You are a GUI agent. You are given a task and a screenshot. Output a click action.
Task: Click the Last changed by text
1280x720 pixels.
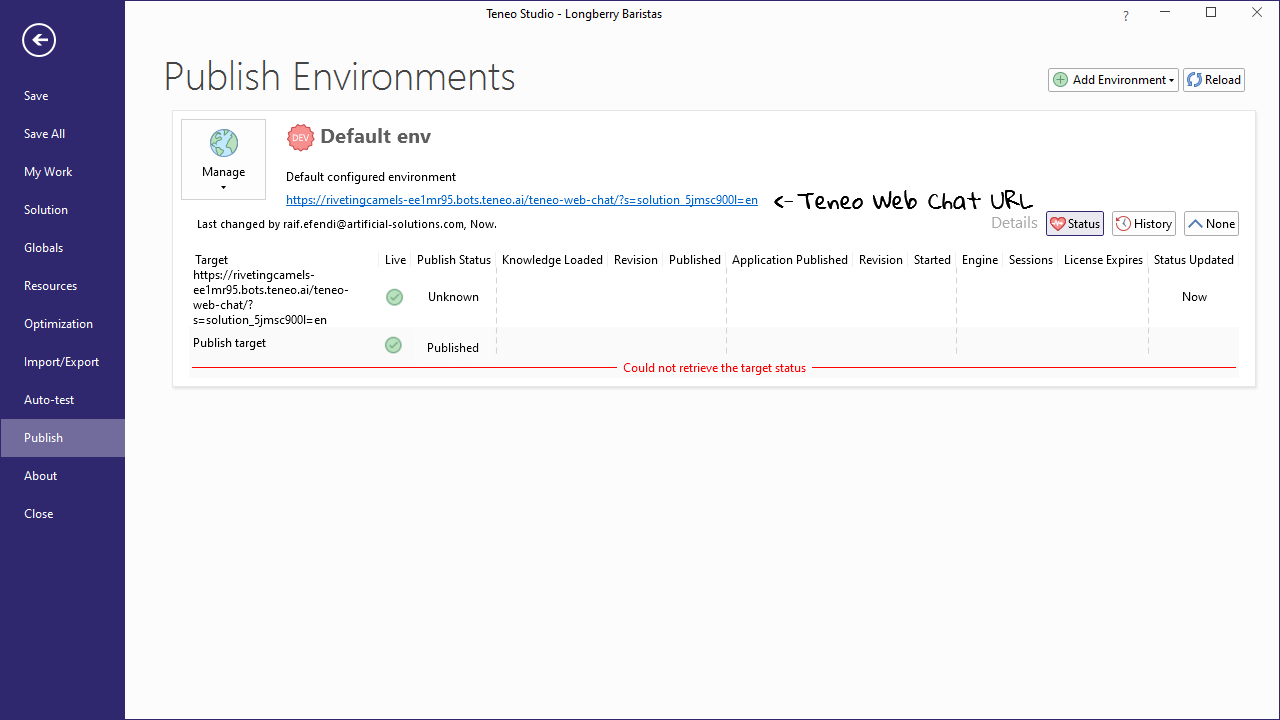(x=347, y=224)
